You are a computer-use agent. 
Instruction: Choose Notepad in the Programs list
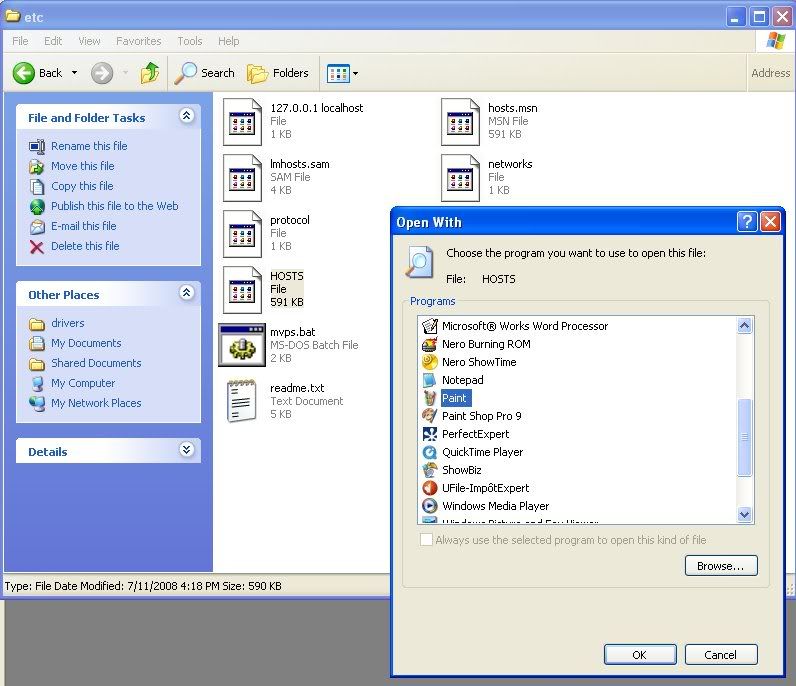[x=462, y=380]
